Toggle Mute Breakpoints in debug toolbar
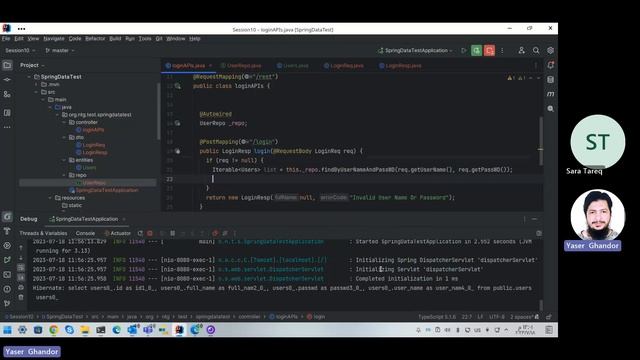This screenshot has width=640, height=360. click(x=225, y=233)
